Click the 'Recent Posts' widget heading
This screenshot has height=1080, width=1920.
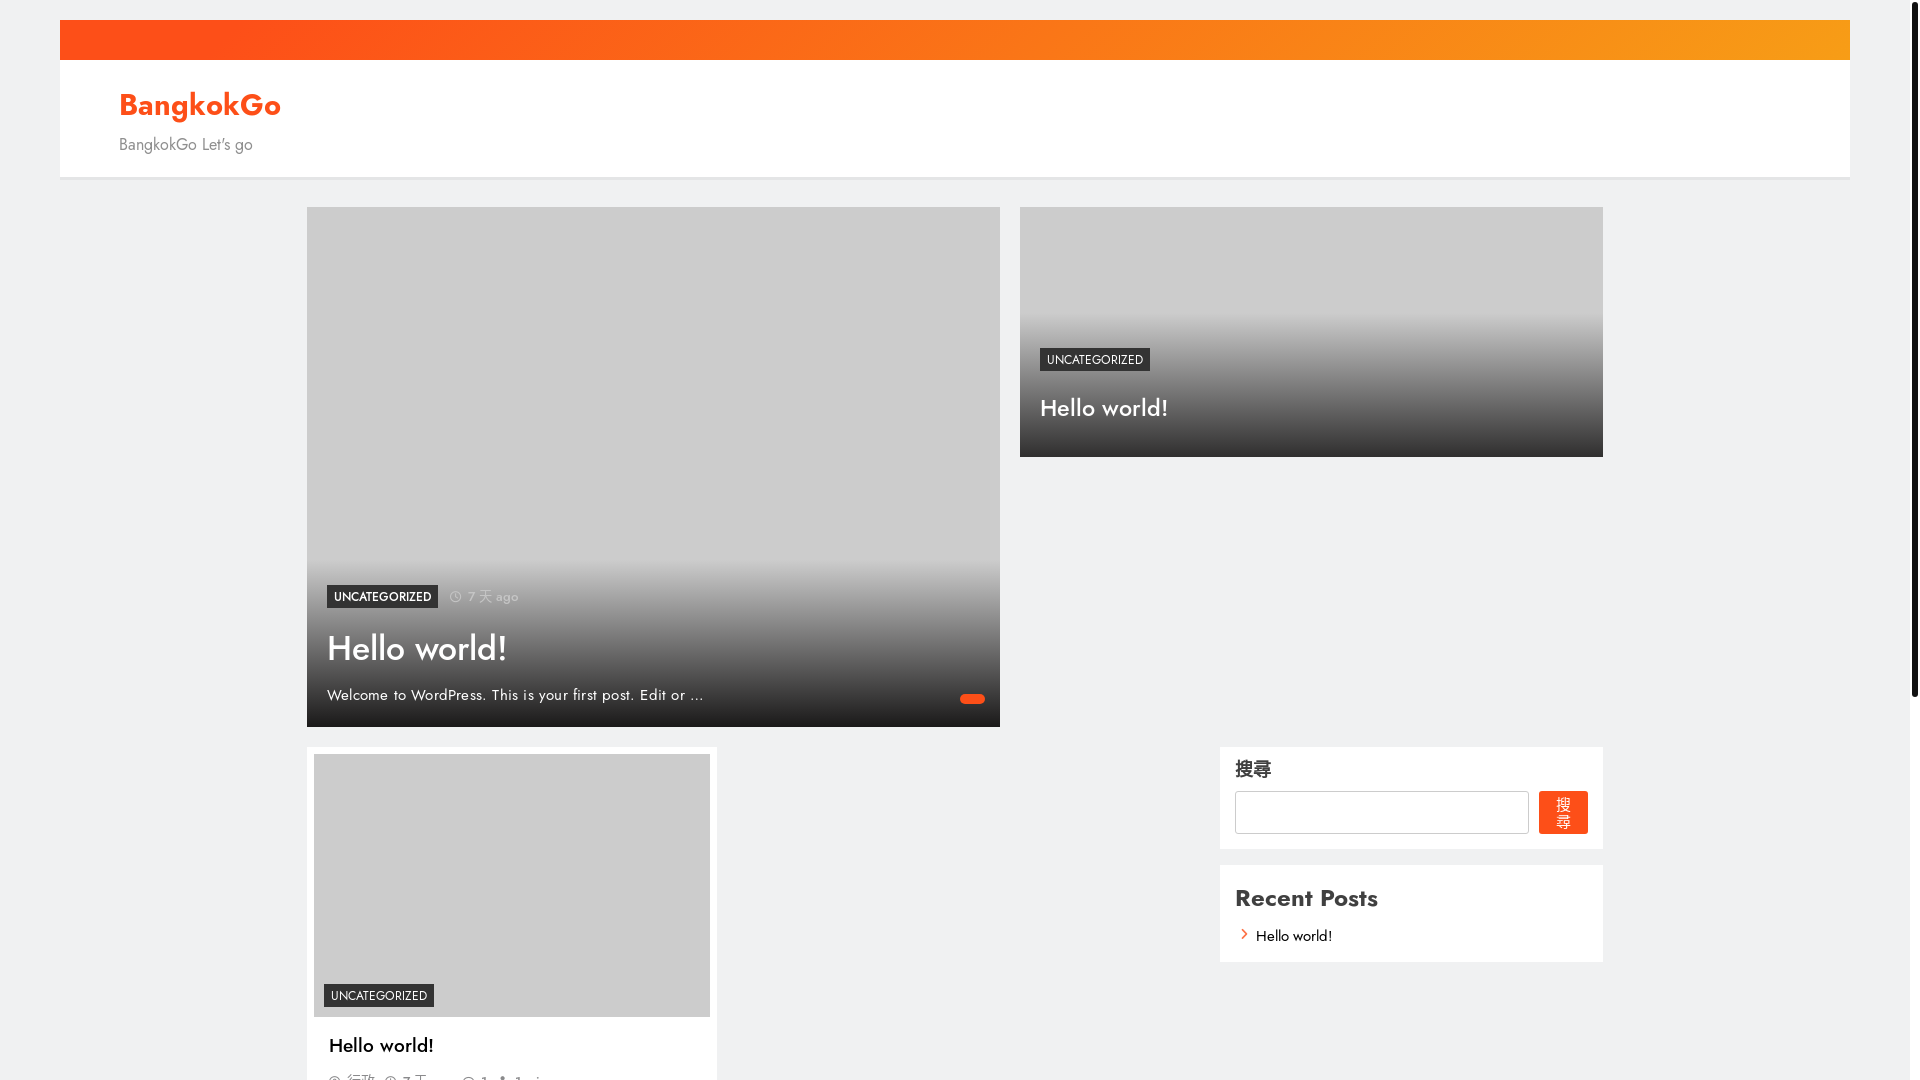tap(1306, 898)
